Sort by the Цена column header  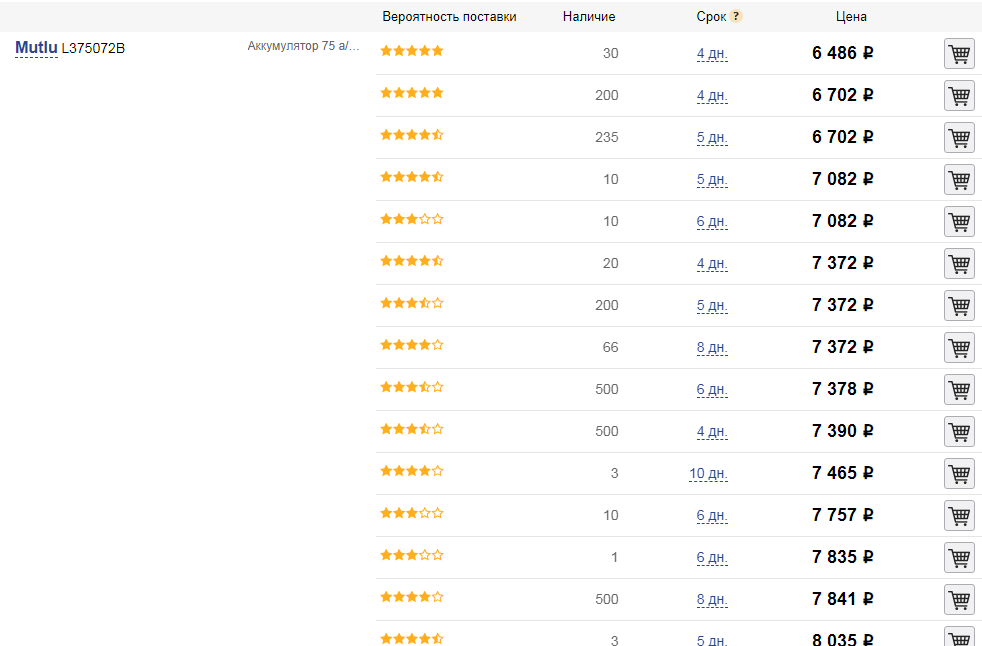click(851, 16)
